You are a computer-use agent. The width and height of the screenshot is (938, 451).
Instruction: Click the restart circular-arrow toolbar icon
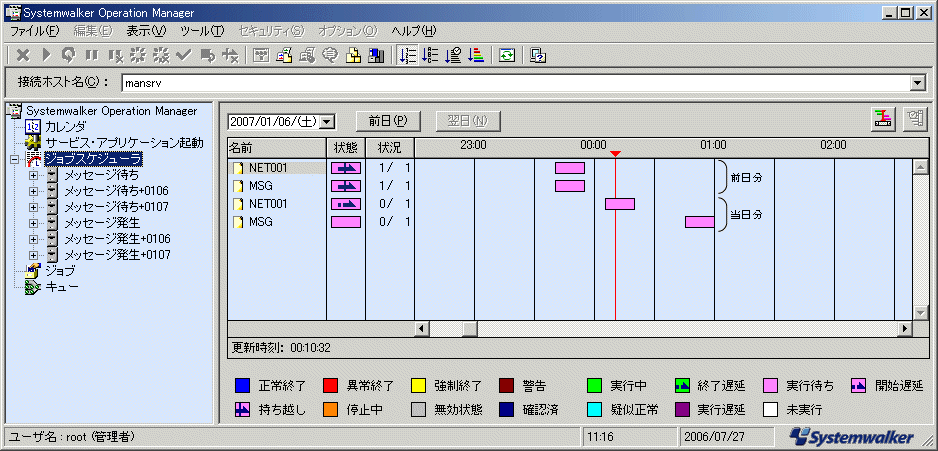pos(69,56)
